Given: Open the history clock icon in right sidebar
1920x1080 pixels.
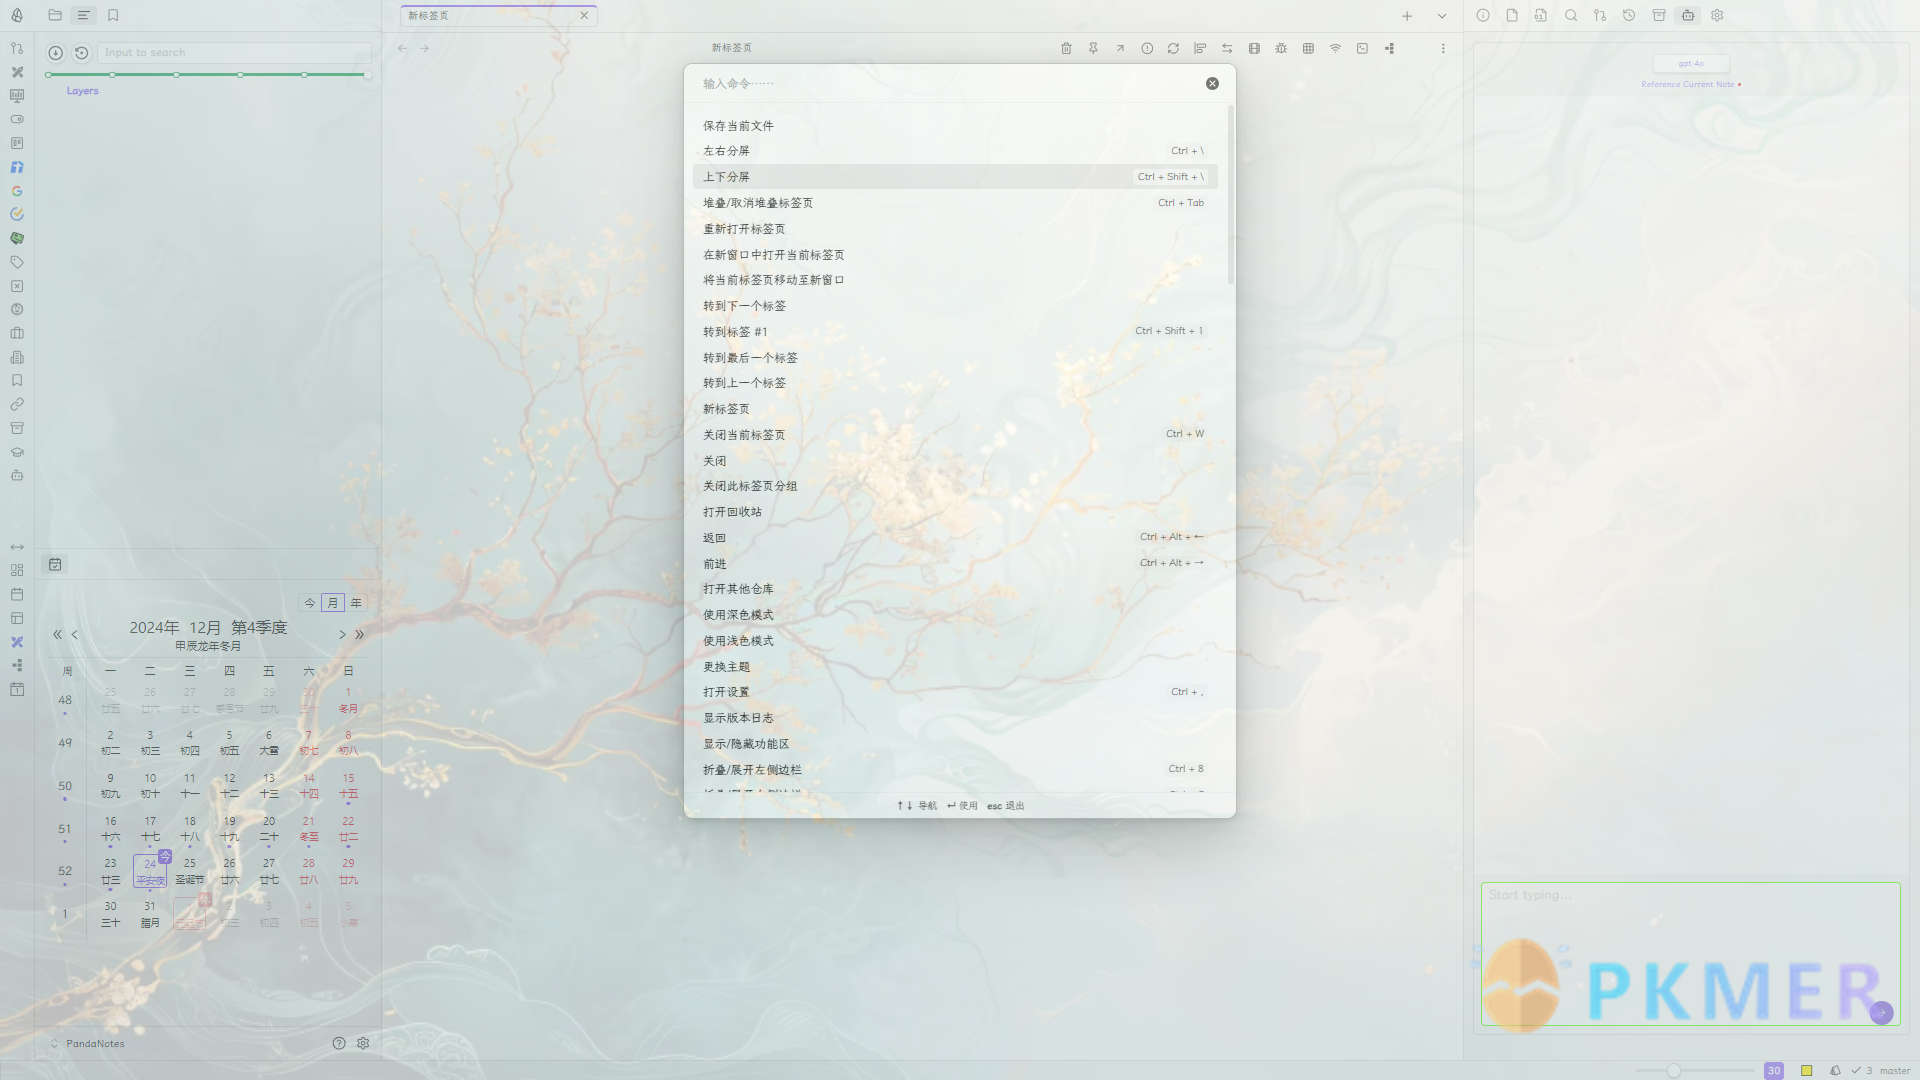Looking at the screenshot, I should click(1629, 15).
